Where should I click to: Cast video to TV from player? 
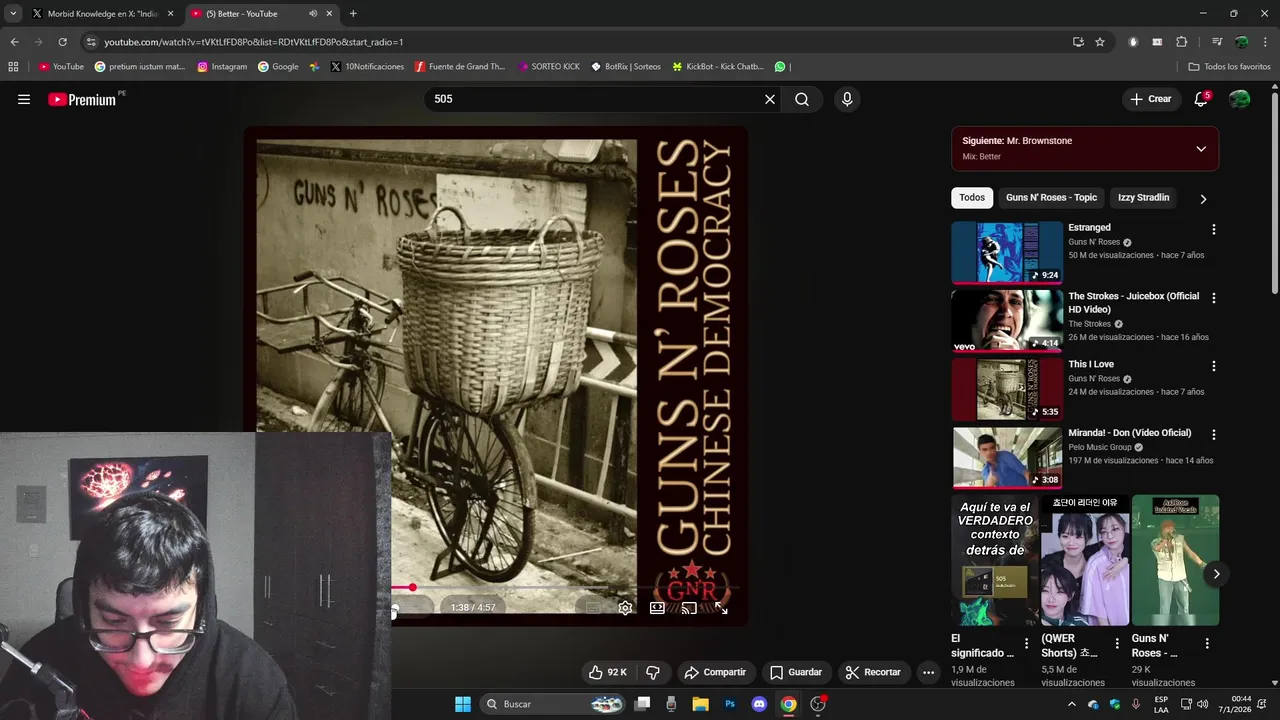click(689, 607)
